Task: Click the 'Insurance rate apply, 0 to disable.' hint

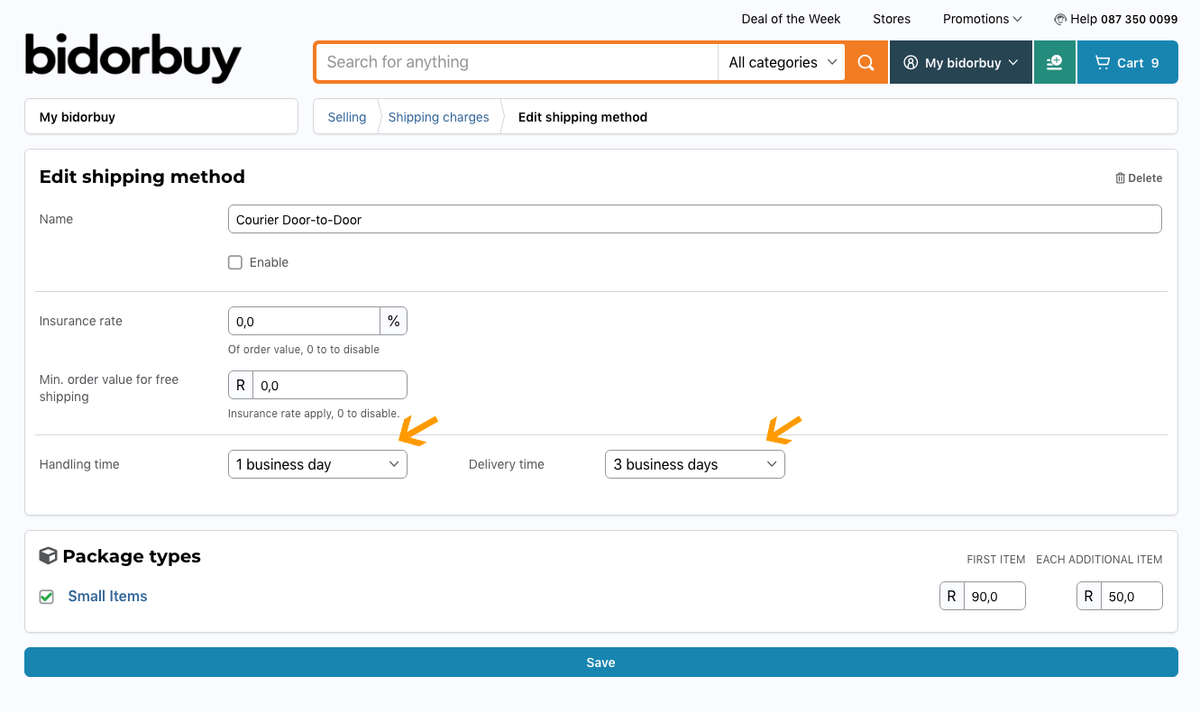Action: pos(314,413)
